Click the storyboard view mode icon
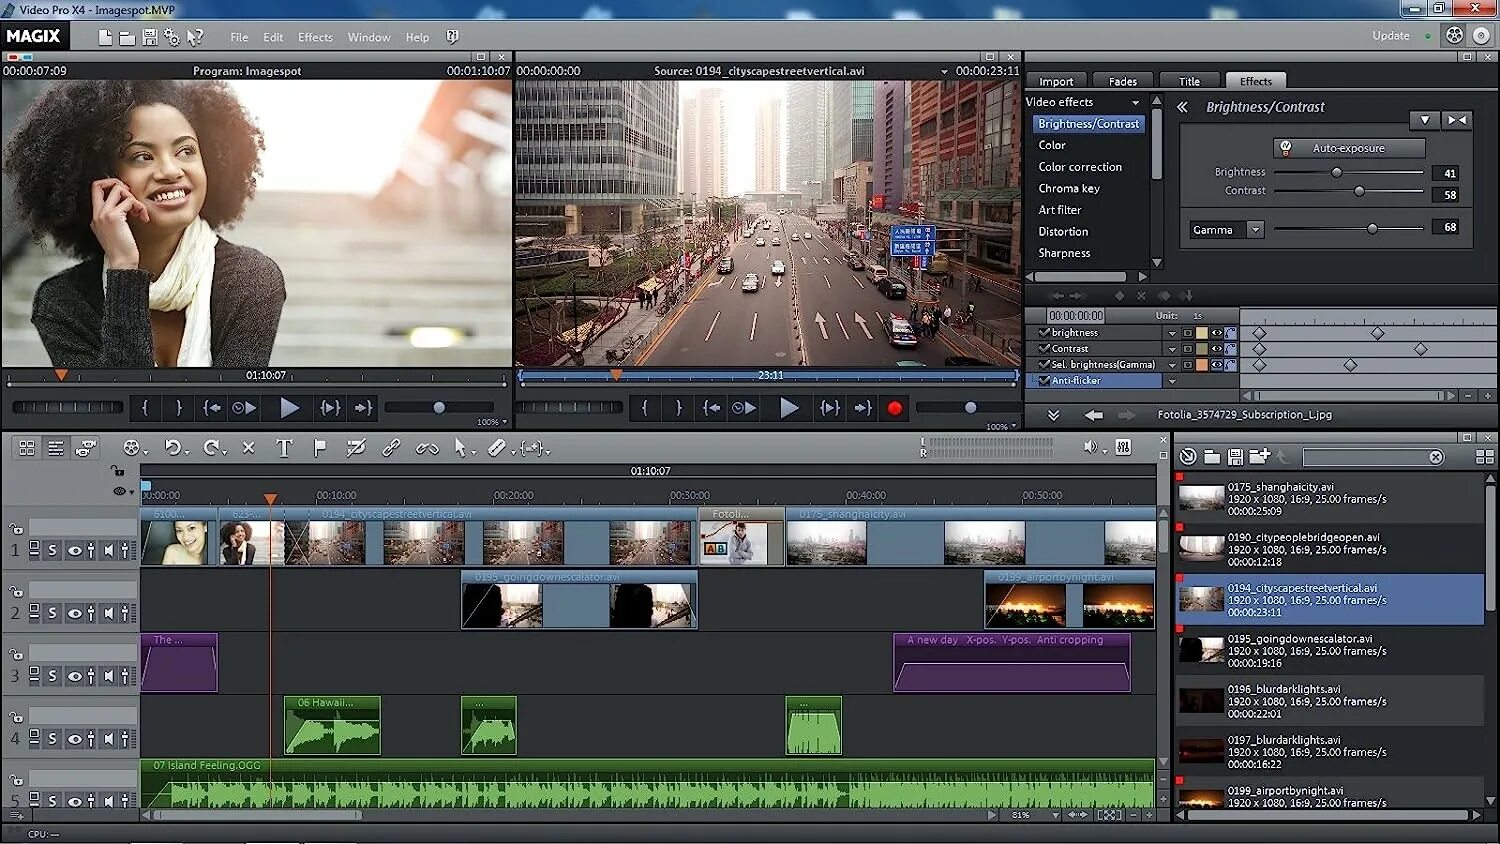1500x844 pixels. point(27,448)
